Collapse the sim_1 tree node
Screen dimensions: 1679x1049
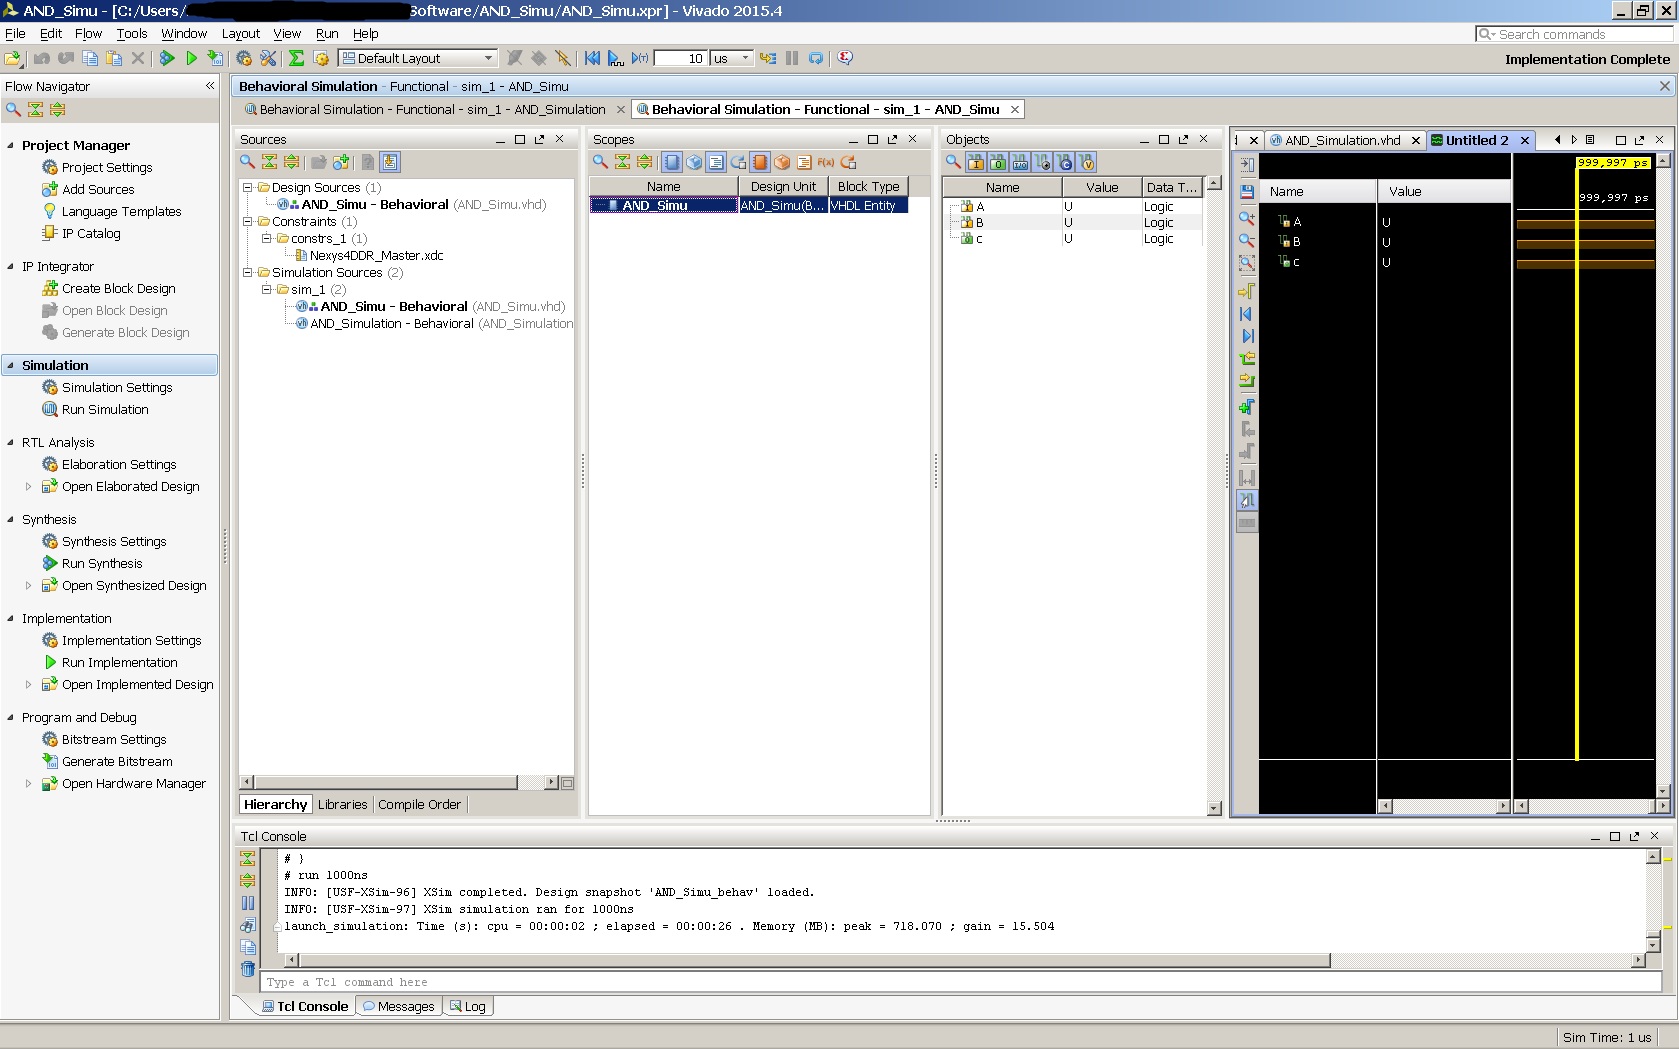coord(266,289)
